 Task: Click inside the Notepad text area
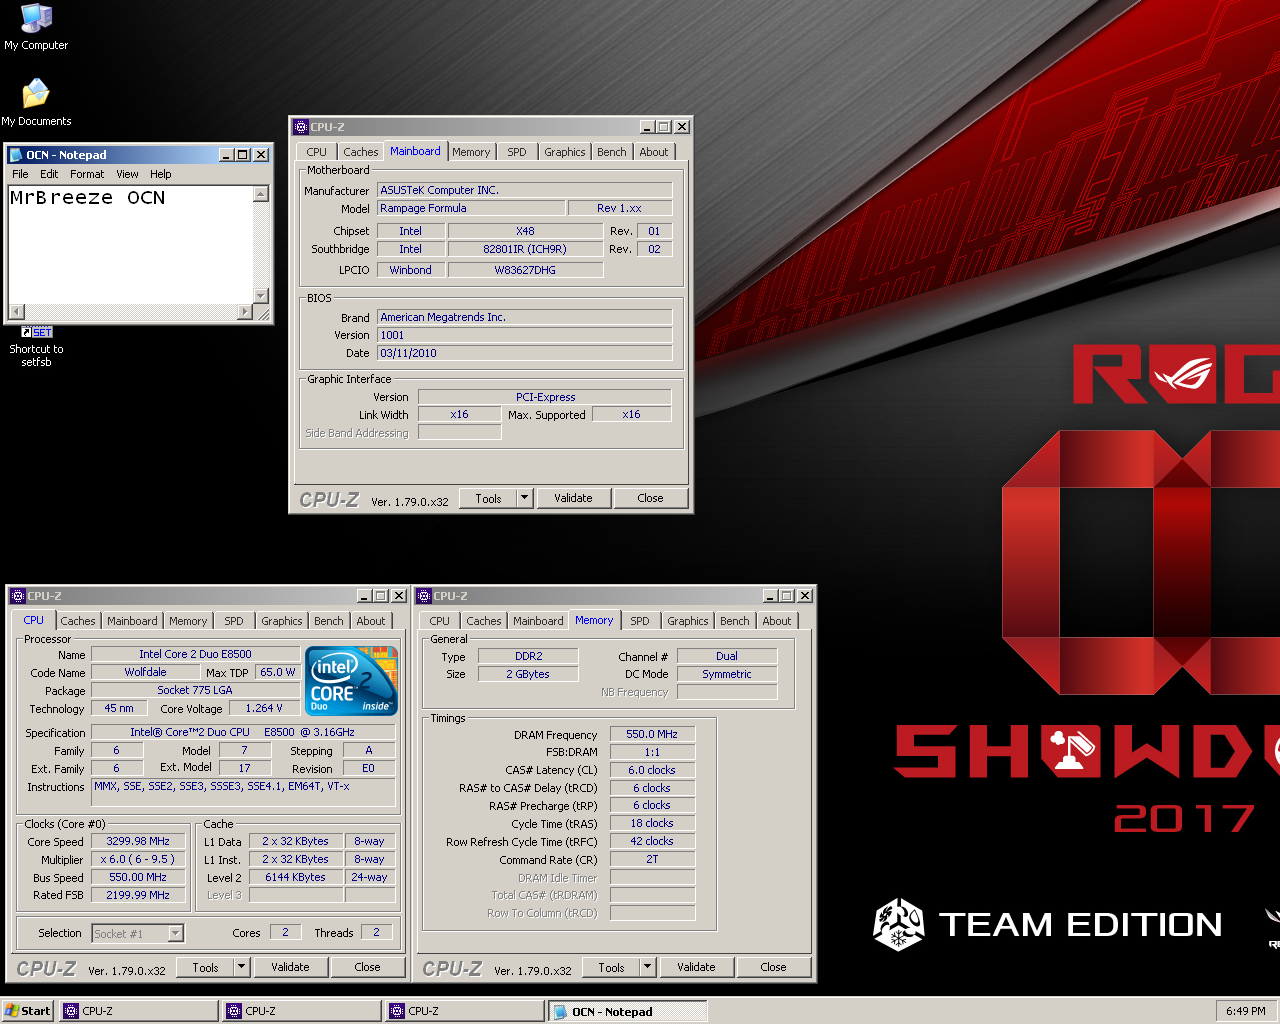(x=130, y=245)
